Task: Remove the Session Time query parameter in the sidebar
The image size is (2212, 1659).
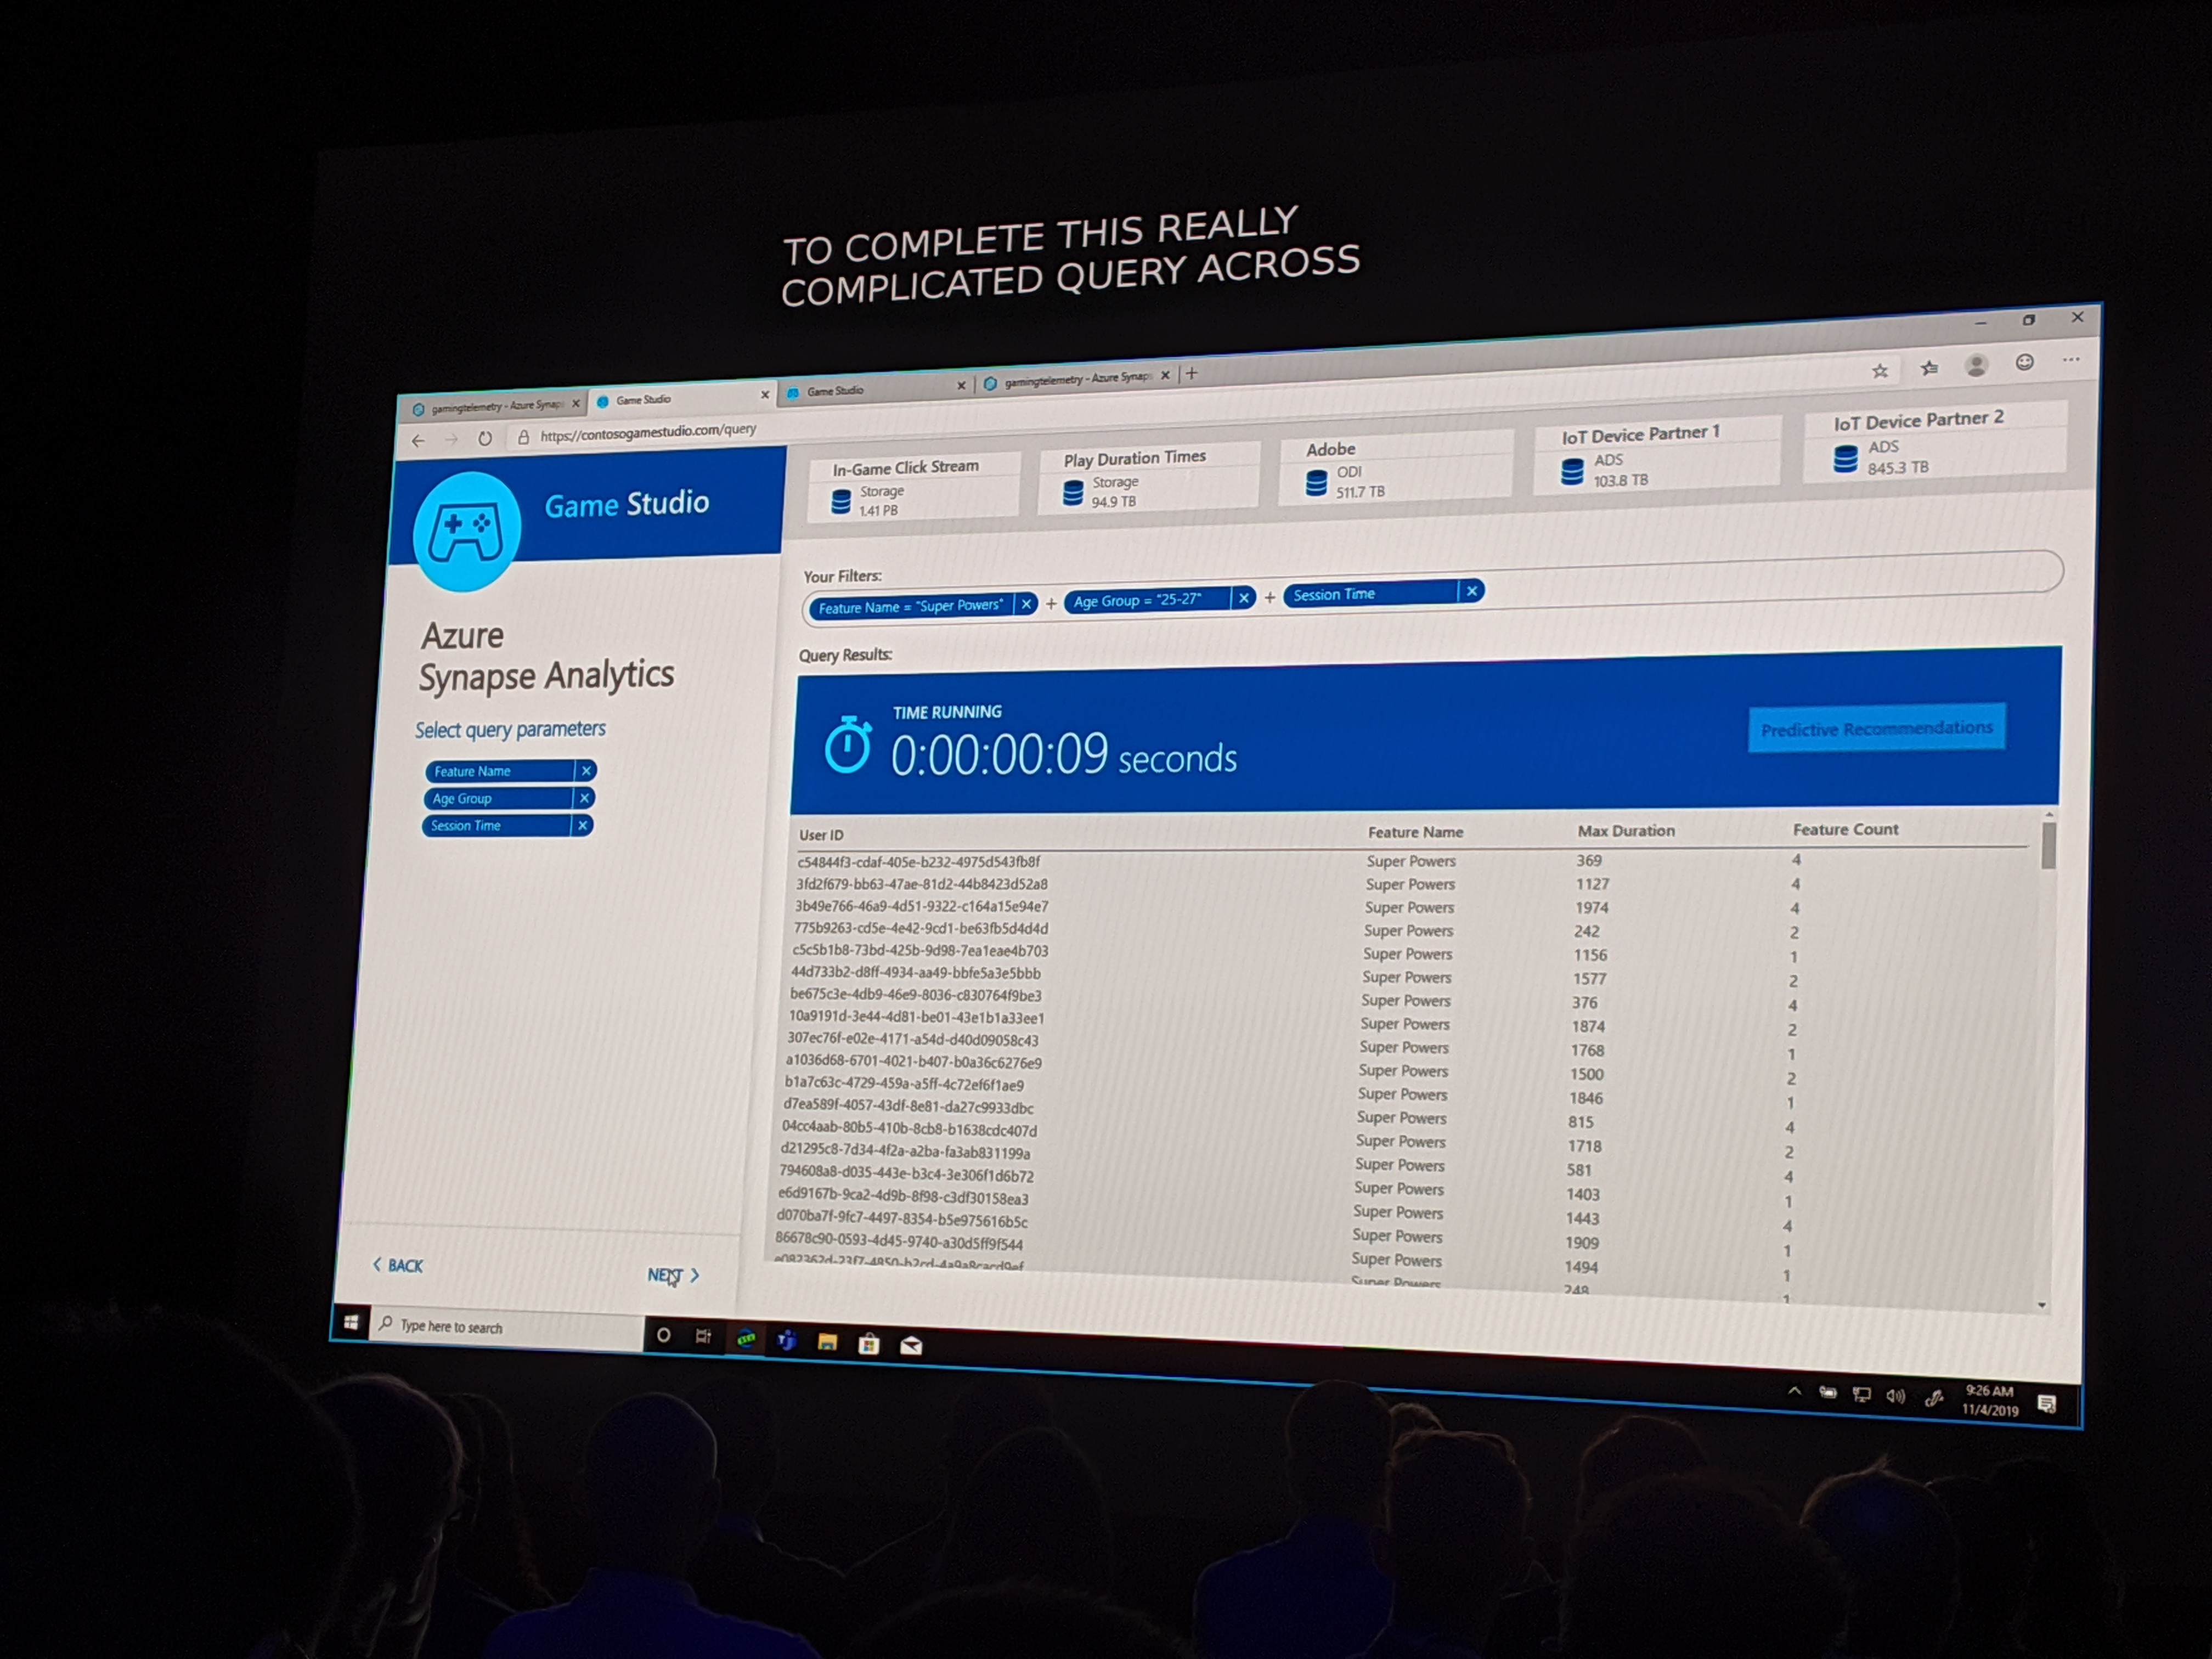Action: [x=583, y=824]
